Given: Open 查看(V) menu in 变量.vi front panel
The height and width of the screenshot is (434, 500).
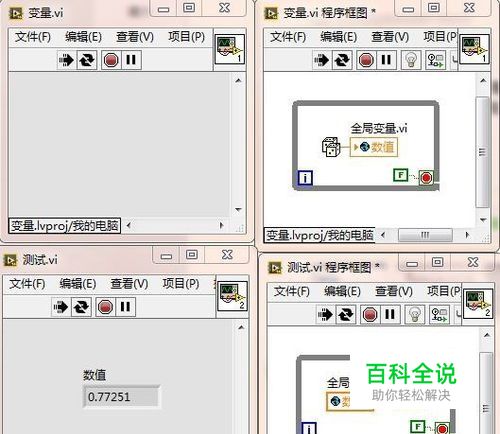Looking at the screenshot, I should point(135,37).
